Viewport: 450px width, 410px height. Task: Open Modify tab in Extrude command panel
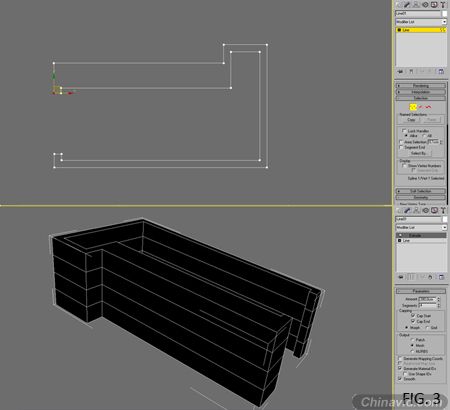[407, 210]
